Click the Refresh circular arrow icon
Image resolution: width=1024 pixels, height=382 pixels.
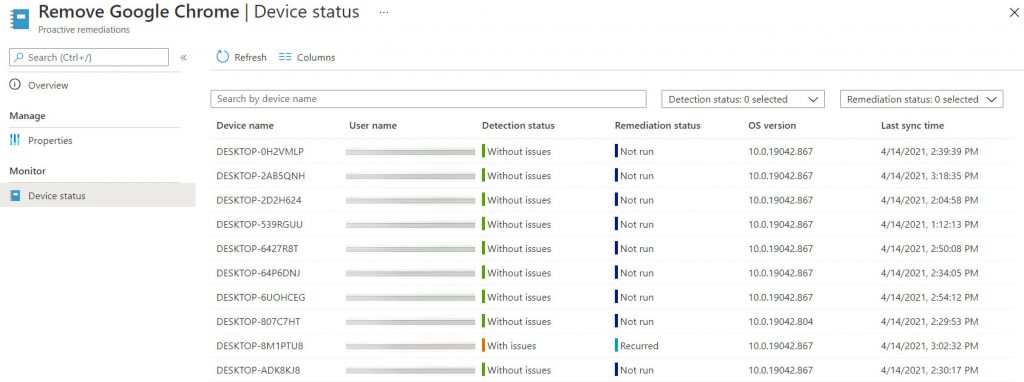(223, 57)
